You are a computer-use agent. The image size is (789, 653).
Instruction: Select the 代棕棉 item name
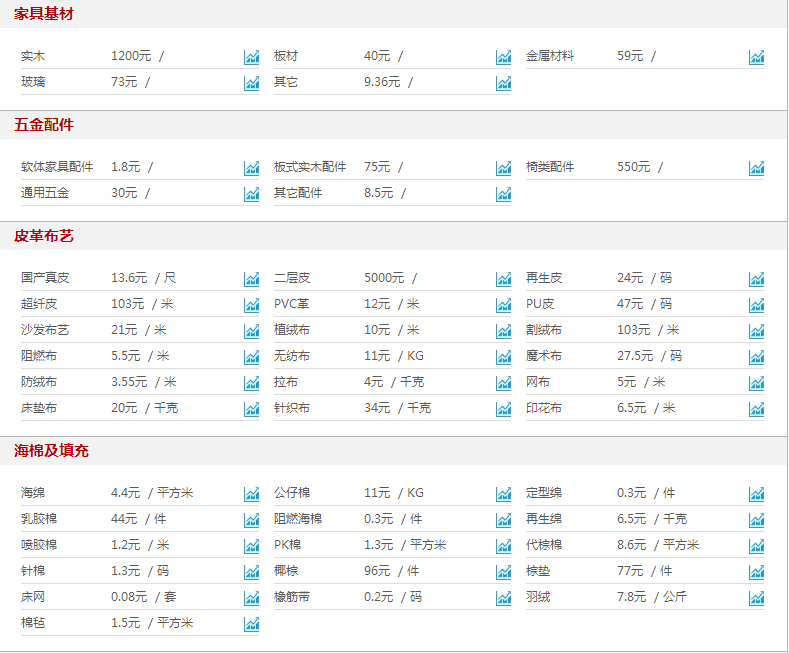pyautogui.click(x=544, y=545)
